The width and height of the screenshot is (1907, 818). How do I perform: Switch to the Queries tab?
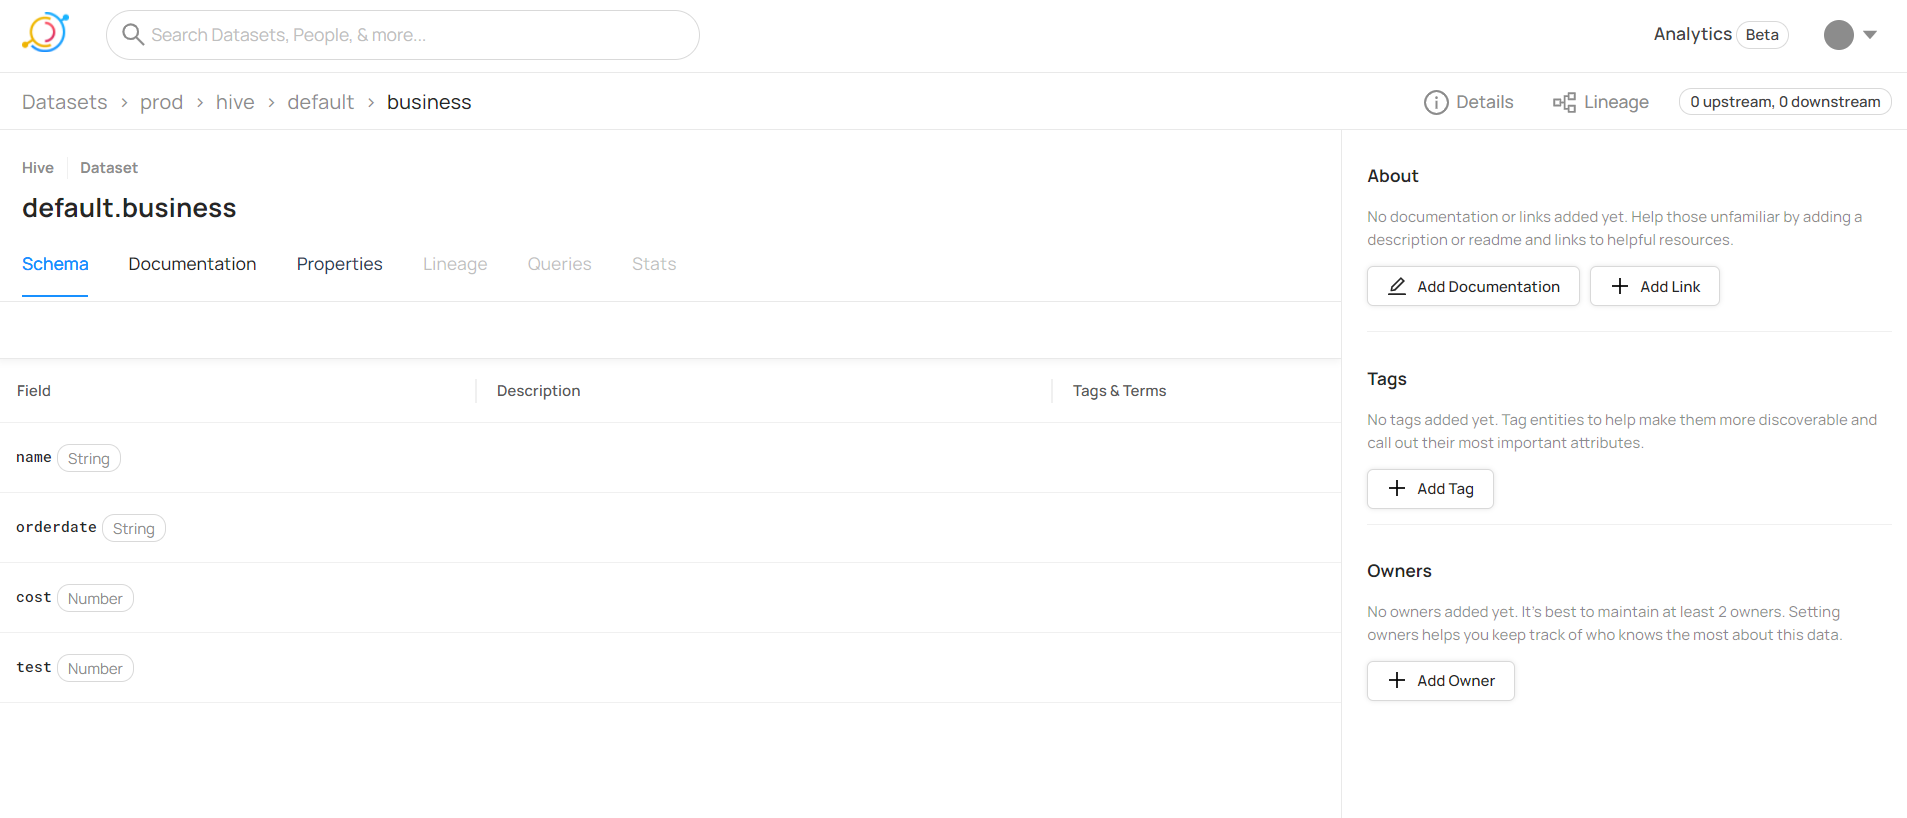pyautogui.click(x=559, y=264)
